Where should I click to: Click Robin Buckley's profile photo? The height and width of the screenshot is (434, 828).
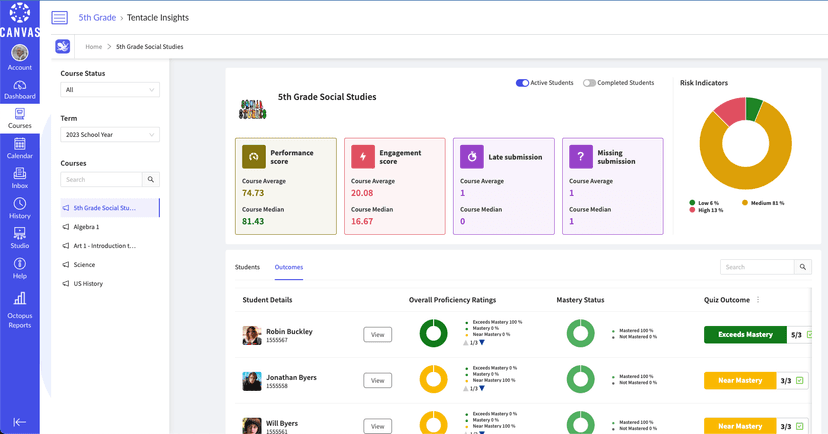pos(252,335)
